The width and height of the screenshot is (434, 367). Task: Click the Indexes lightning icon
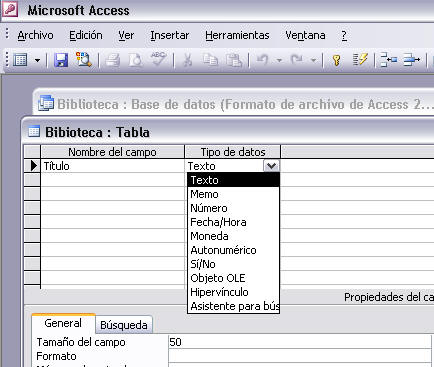click(x=360, y=60)
